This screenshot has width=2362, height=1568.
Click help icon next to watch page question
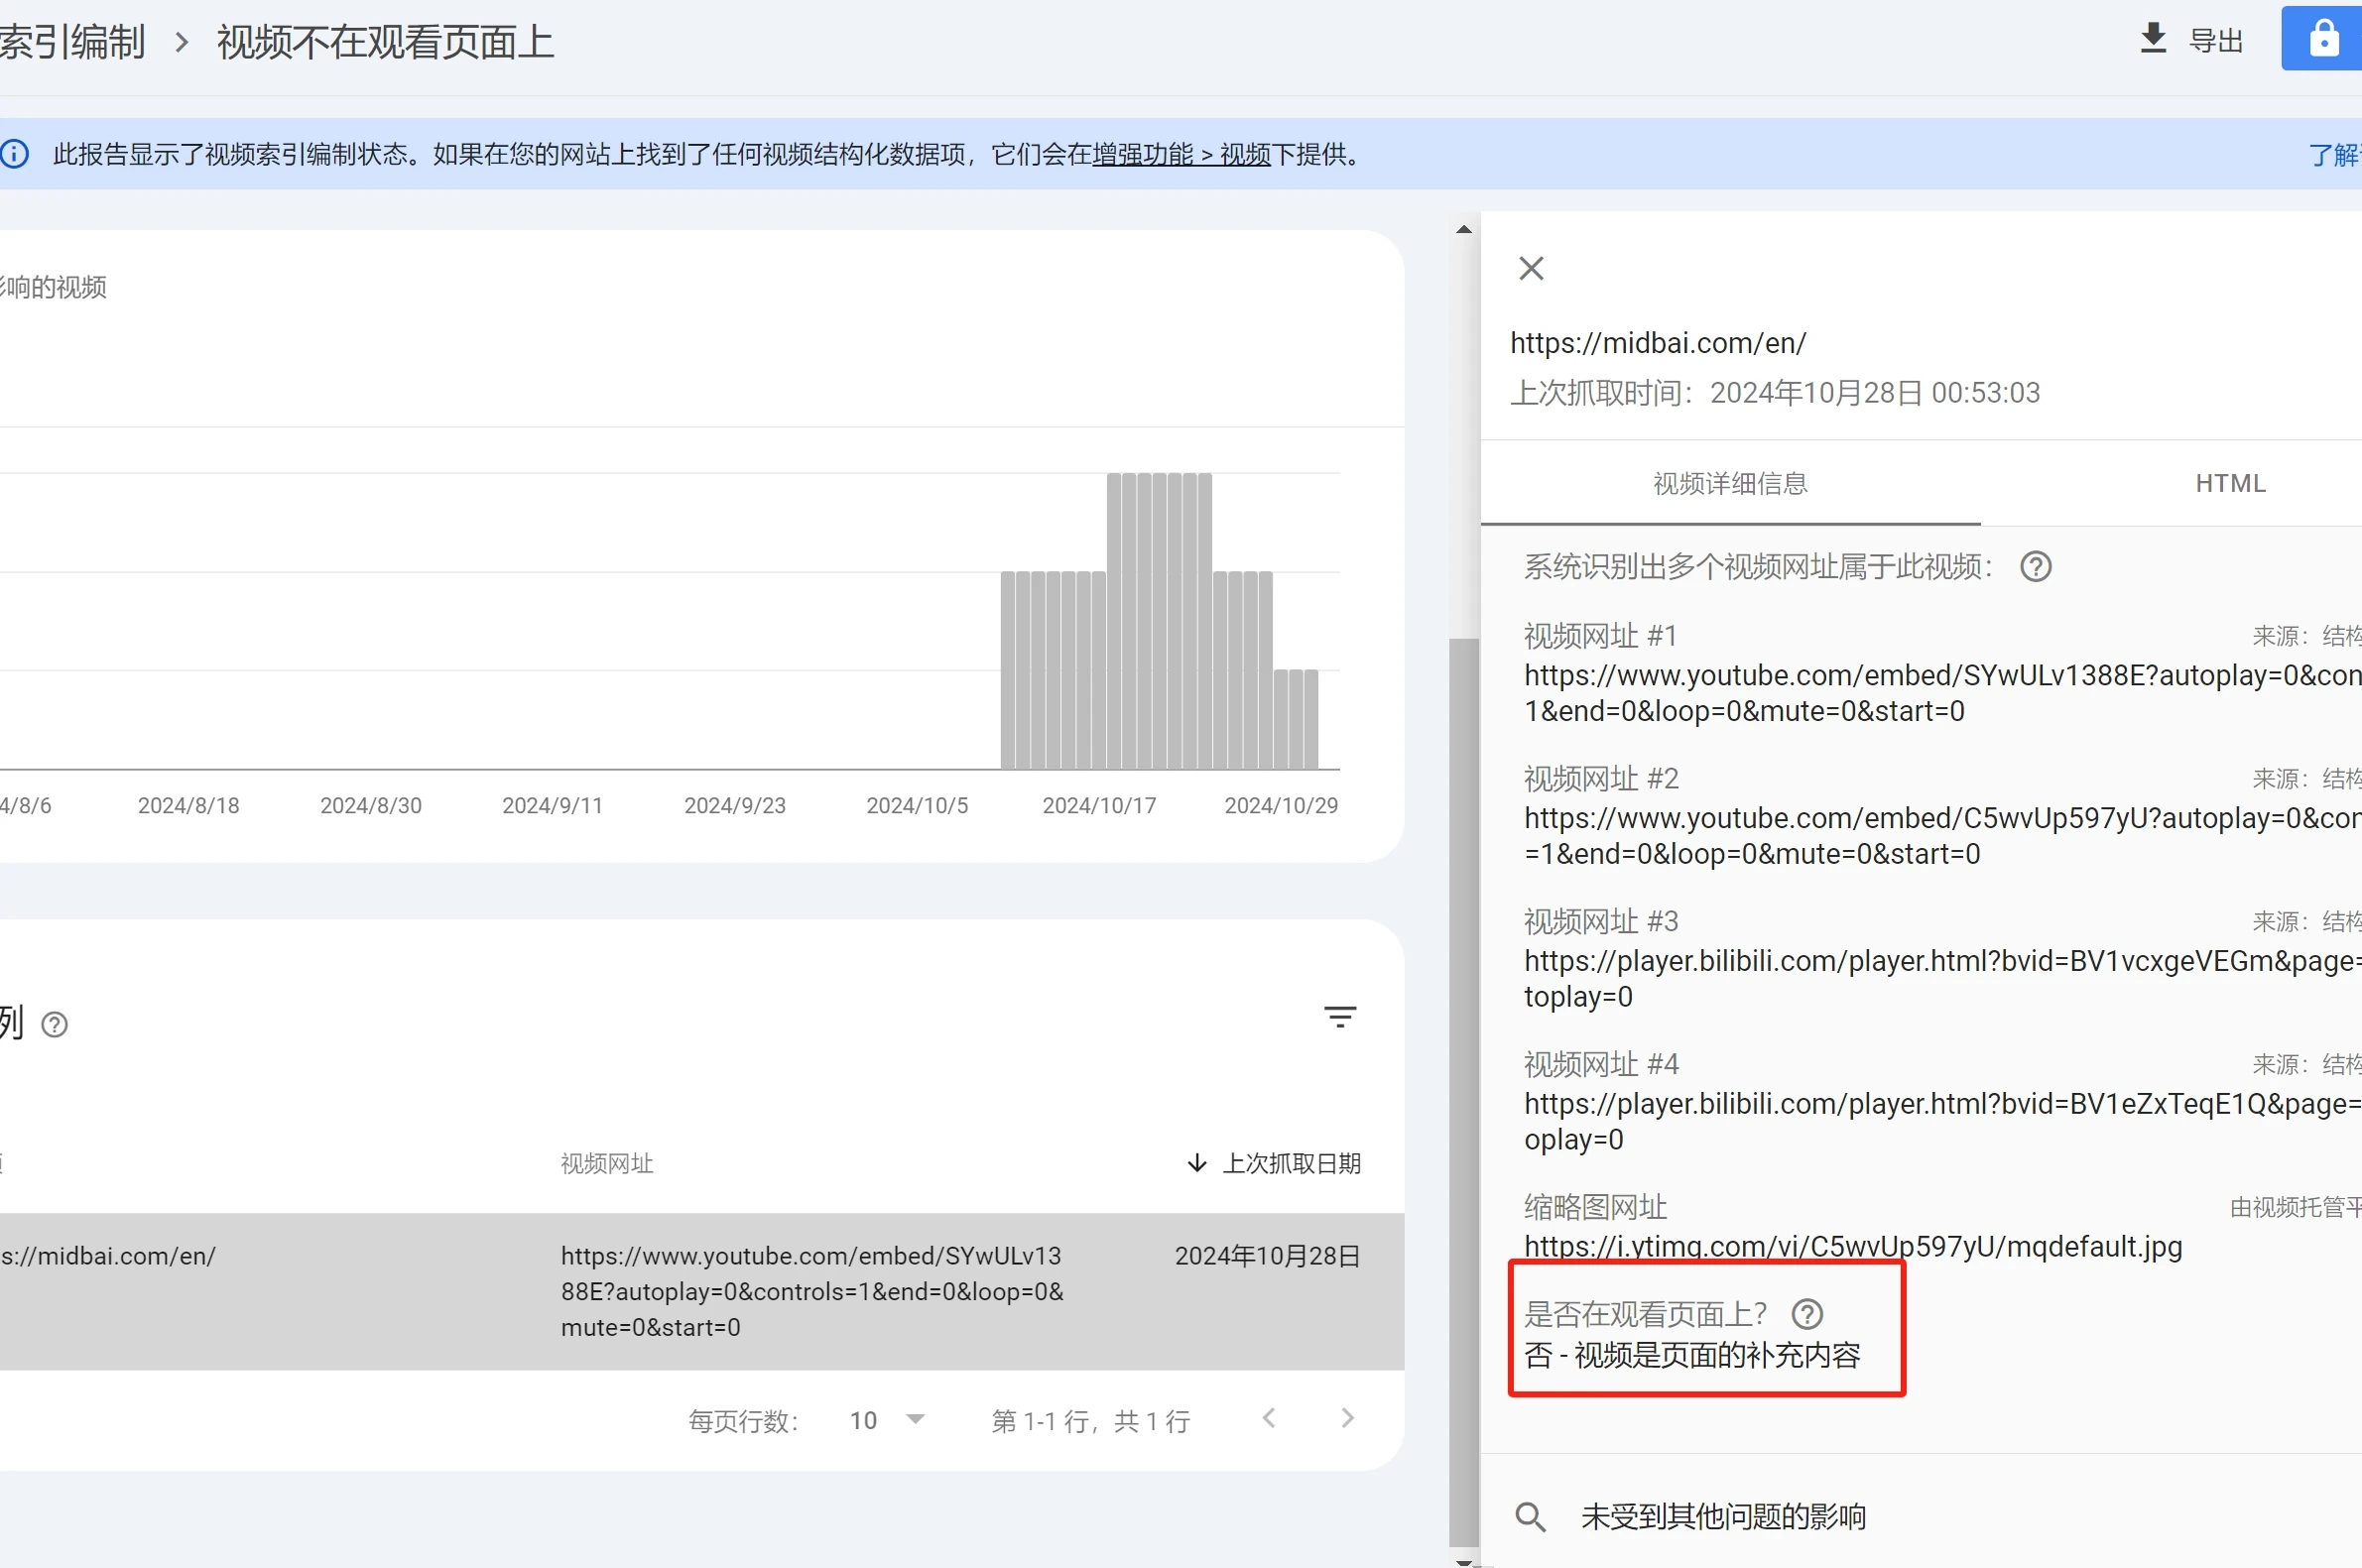click(1806, 1313)
